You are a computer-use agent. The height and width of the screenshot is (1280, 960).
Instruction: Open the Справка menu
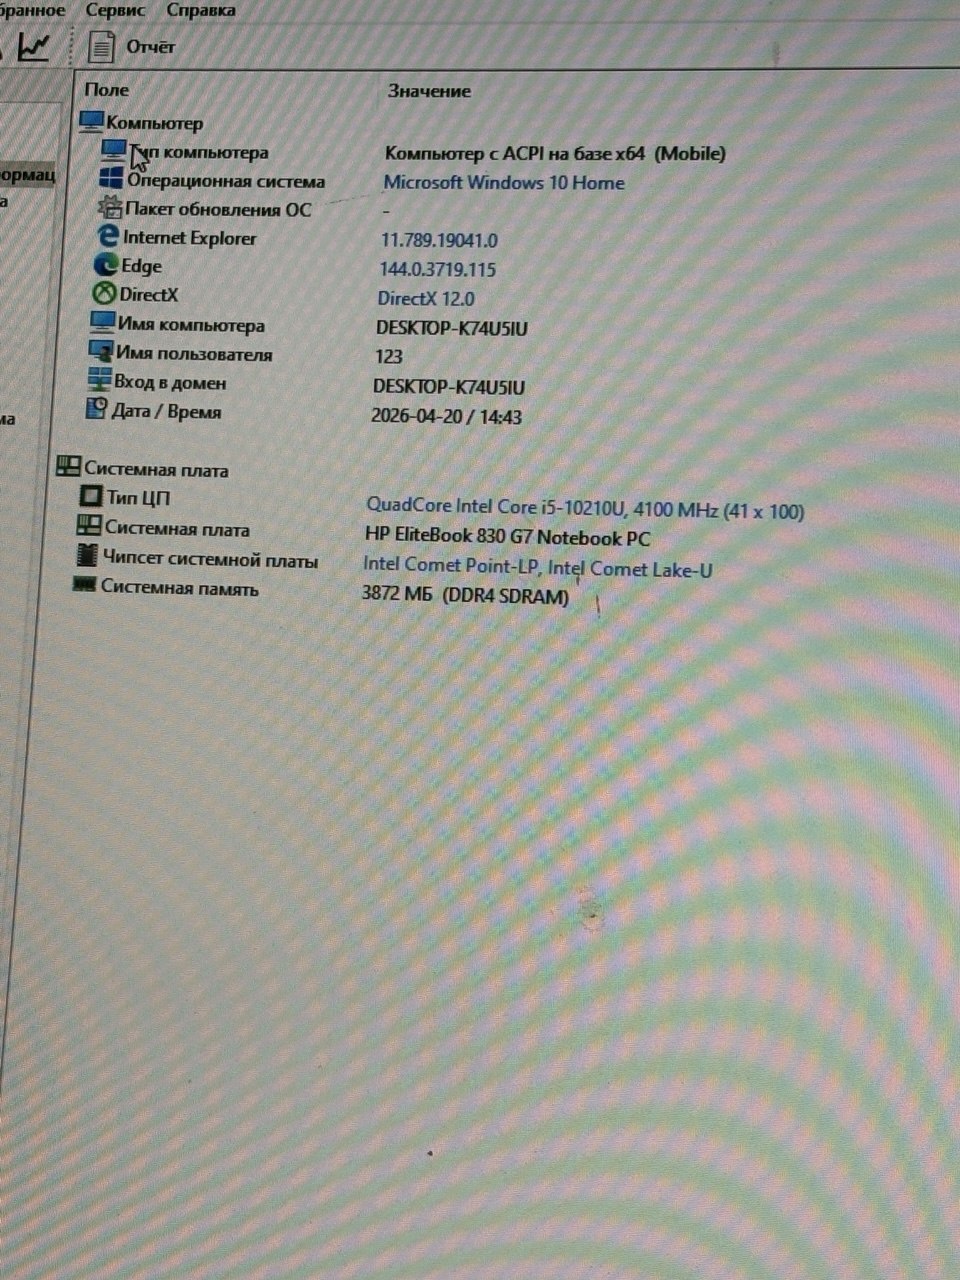(x=201, y=11)
